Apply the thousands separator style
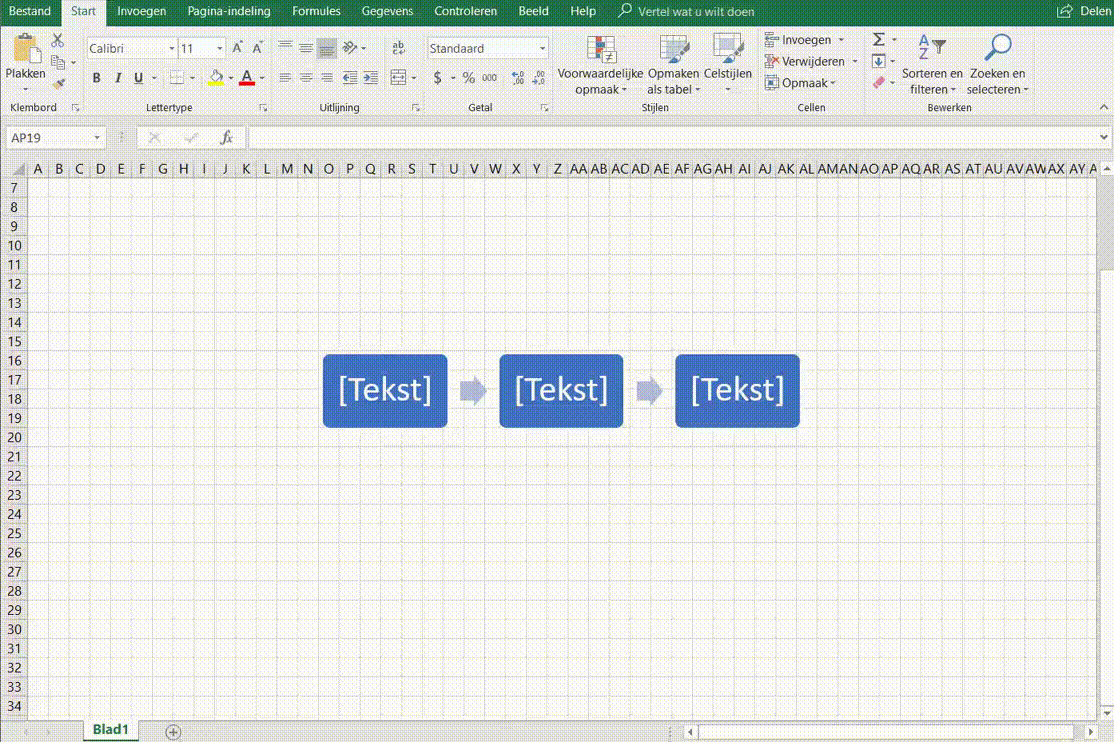 [490, 77]
